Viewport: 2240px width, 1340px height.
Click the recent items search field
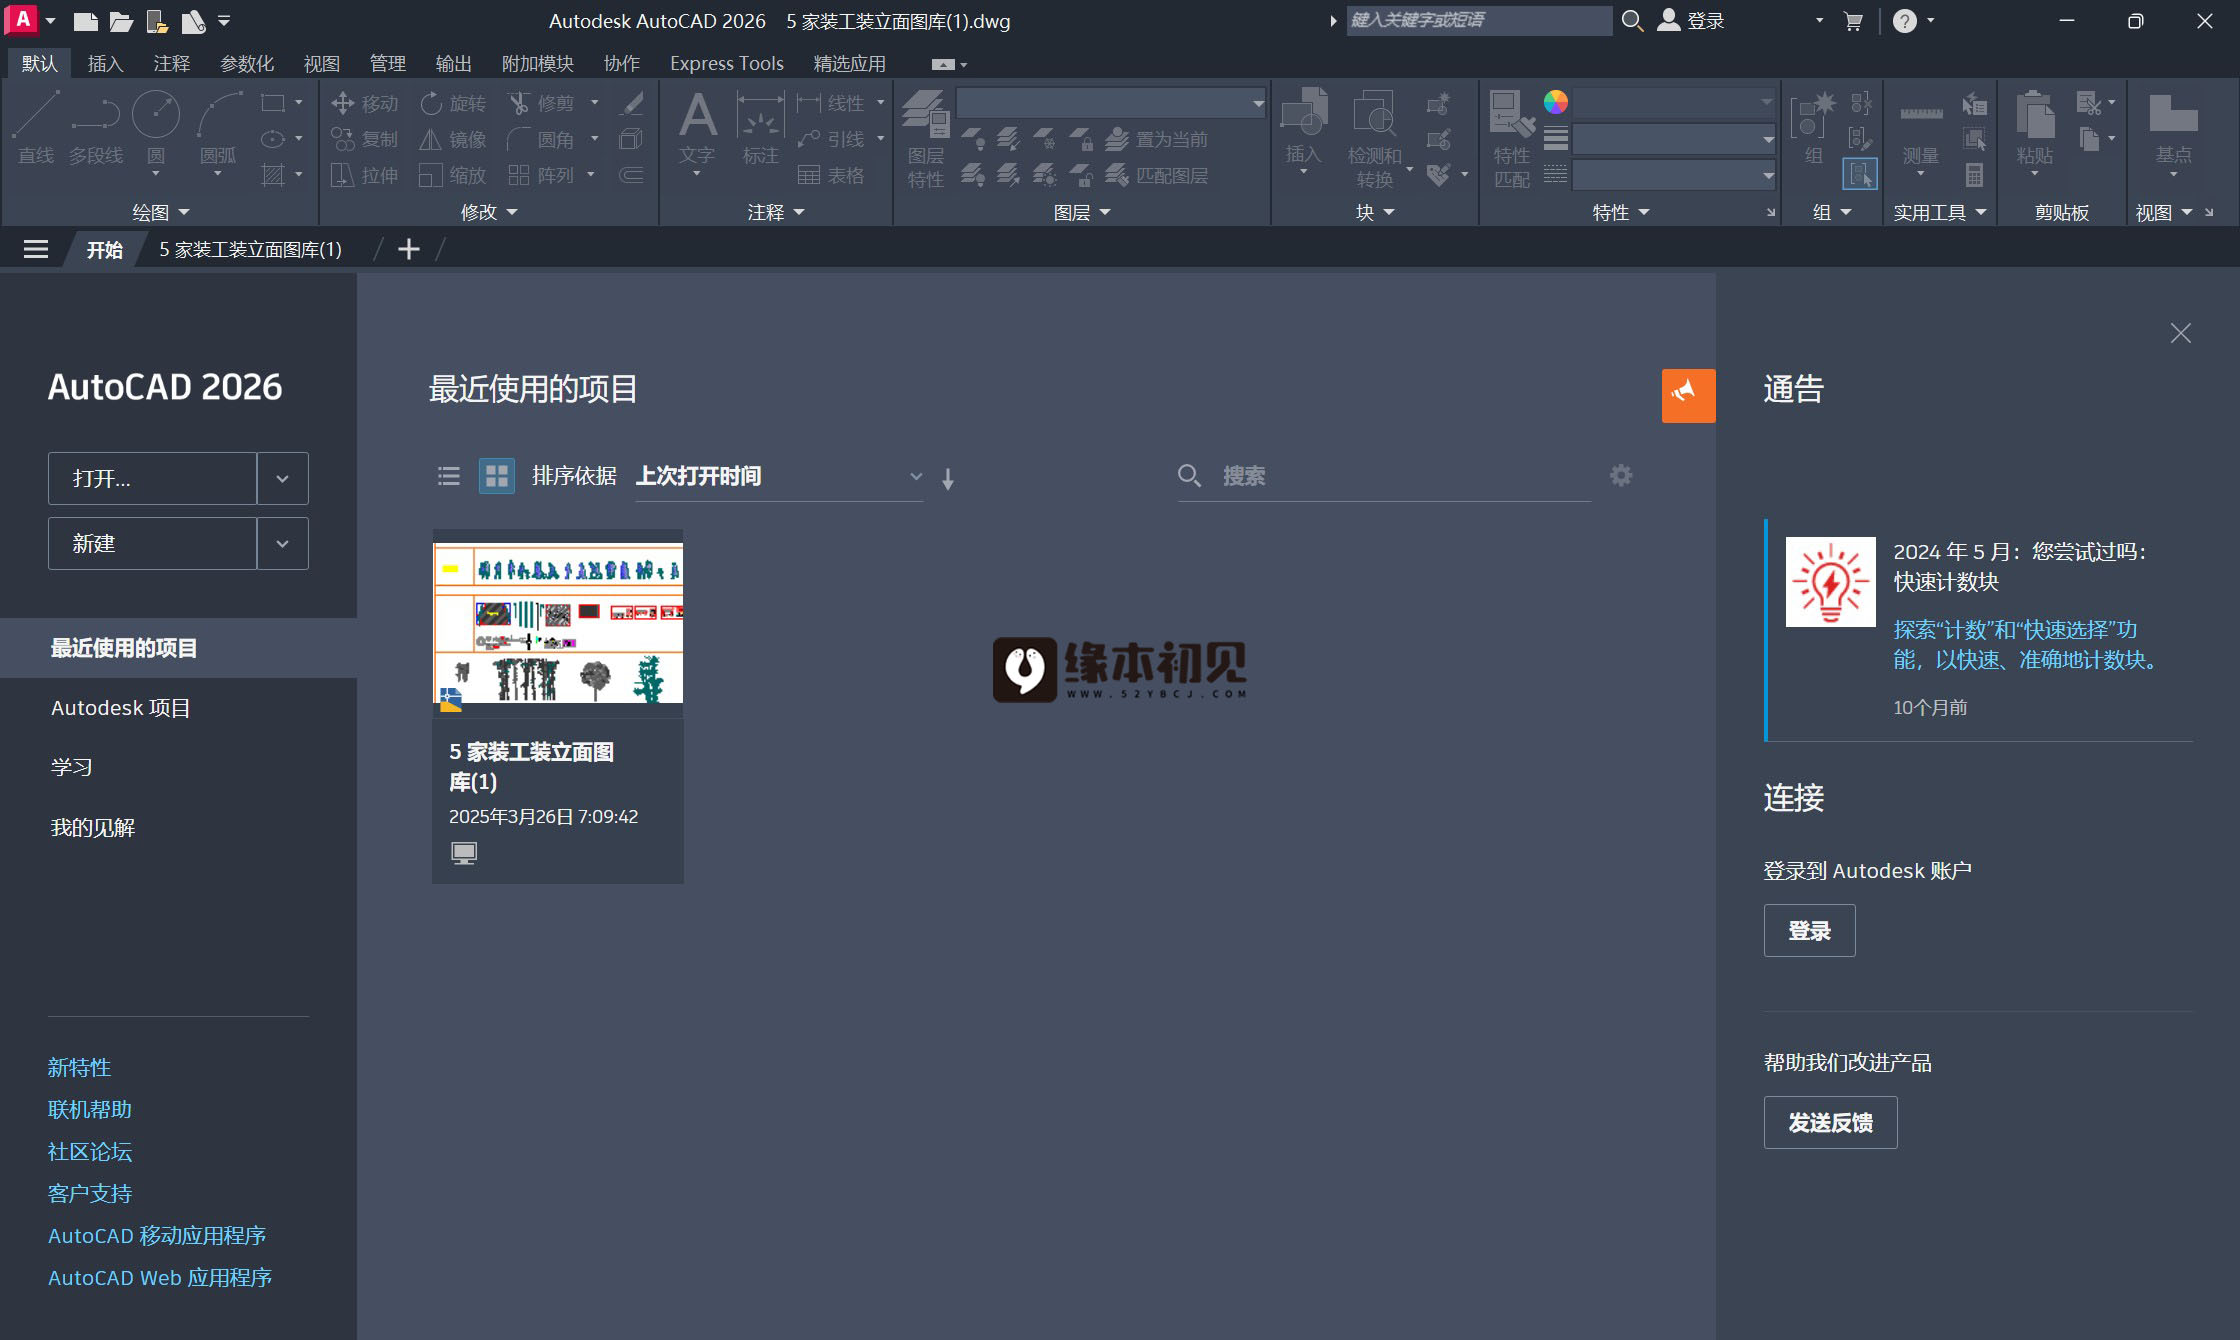(x=1385, y=476)
